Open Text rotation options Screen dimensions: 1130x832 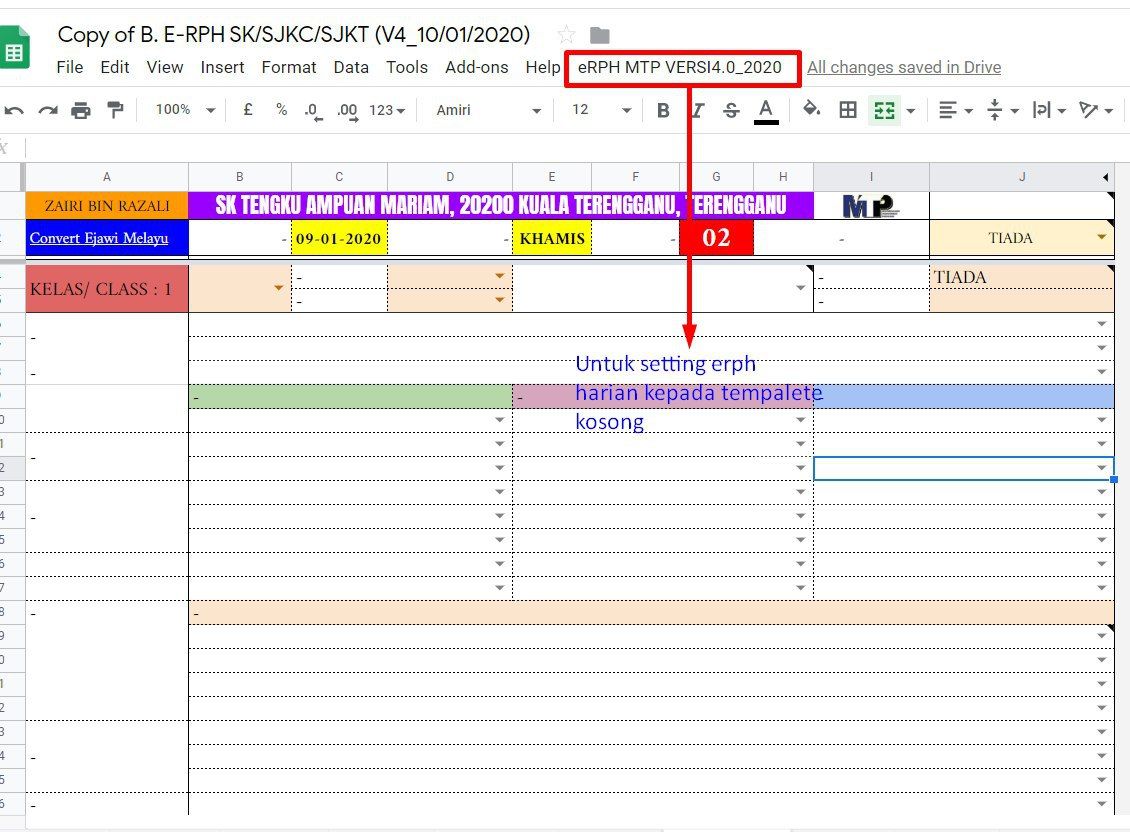tap(1095, 110)
